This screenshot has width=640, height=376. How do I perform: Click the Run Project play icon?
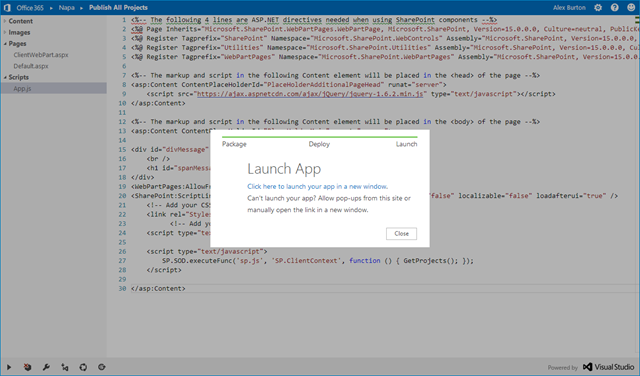pyautogui.click(x=9, y=367)
